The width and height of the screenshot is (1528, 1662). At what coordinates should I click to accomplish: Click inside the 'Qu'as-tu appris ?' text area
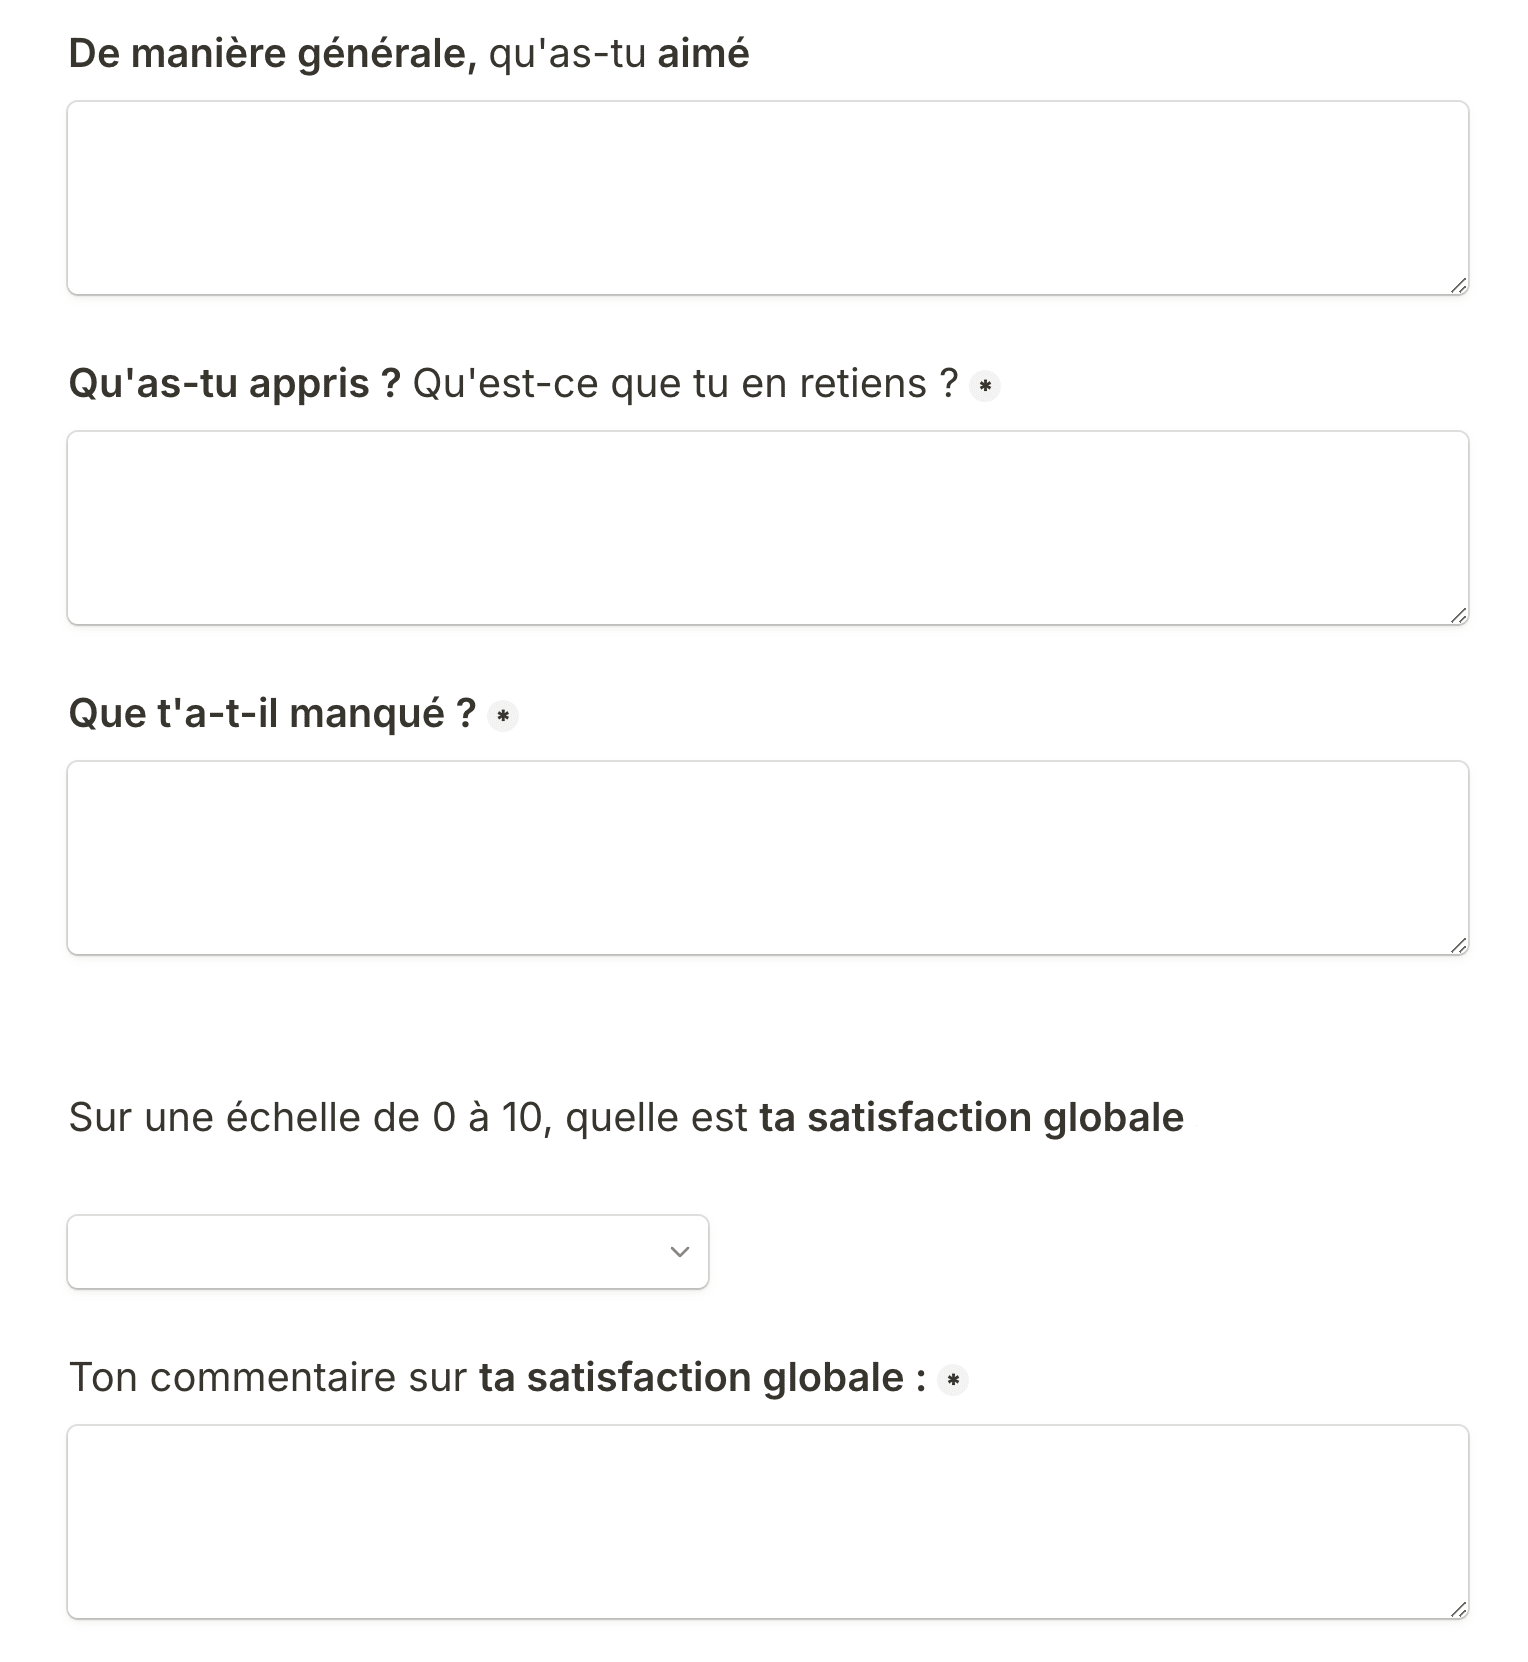pos(768,528)
